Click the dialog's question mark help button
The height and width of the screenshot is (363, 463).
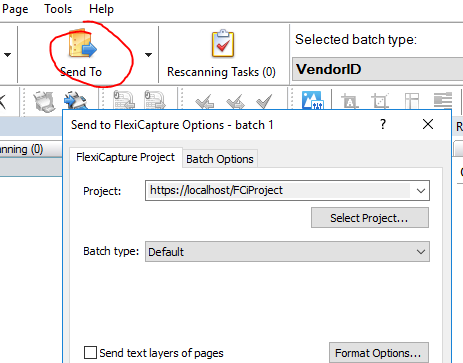383,124
